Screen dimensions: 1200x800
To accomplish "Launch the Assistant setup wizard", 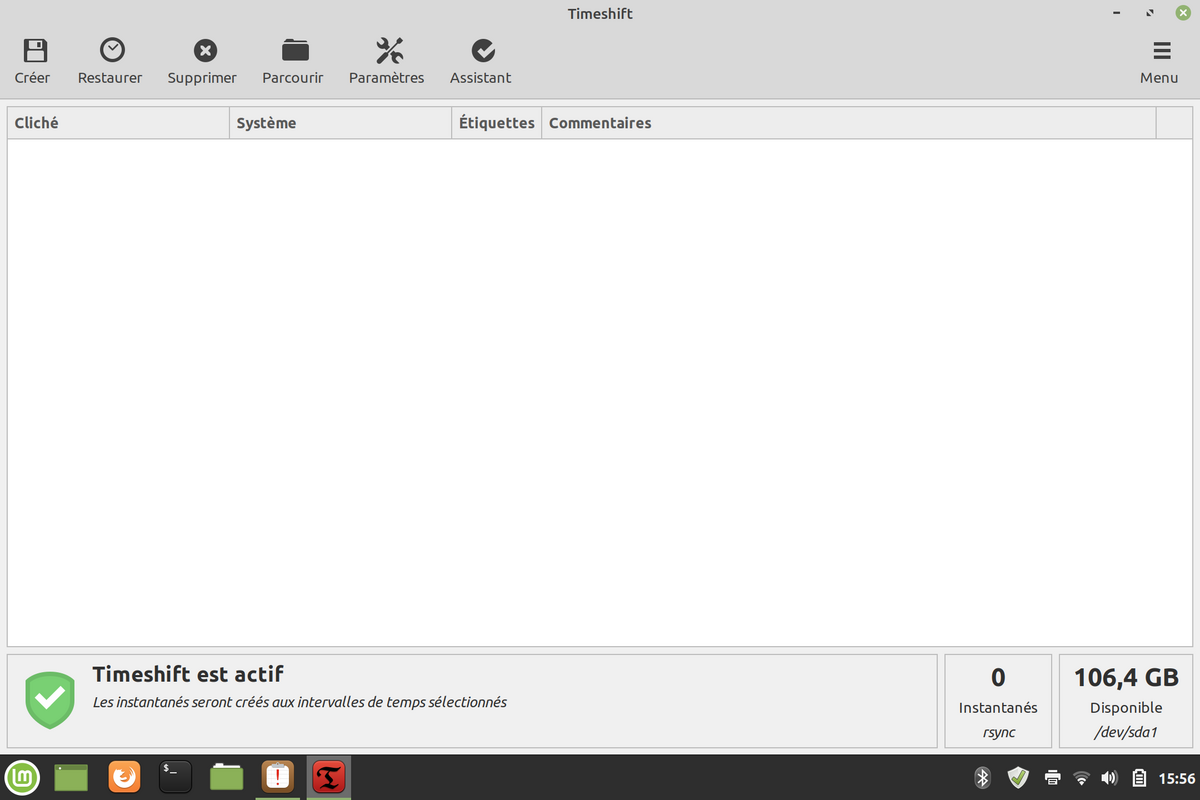I will click(481, 61).
